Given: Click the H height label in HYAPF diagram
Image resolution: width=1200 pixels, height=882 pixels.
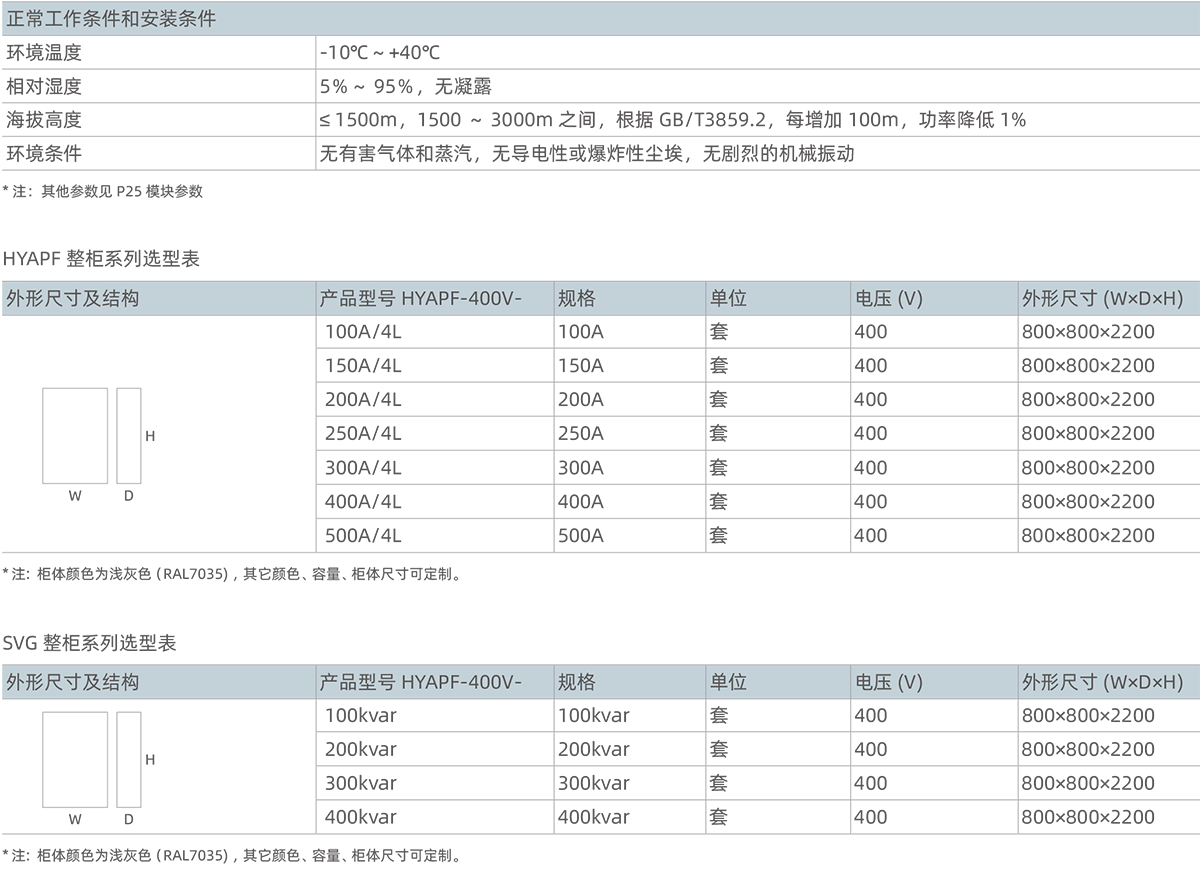Looking at the screenshot, I should (x=151, y=436).
